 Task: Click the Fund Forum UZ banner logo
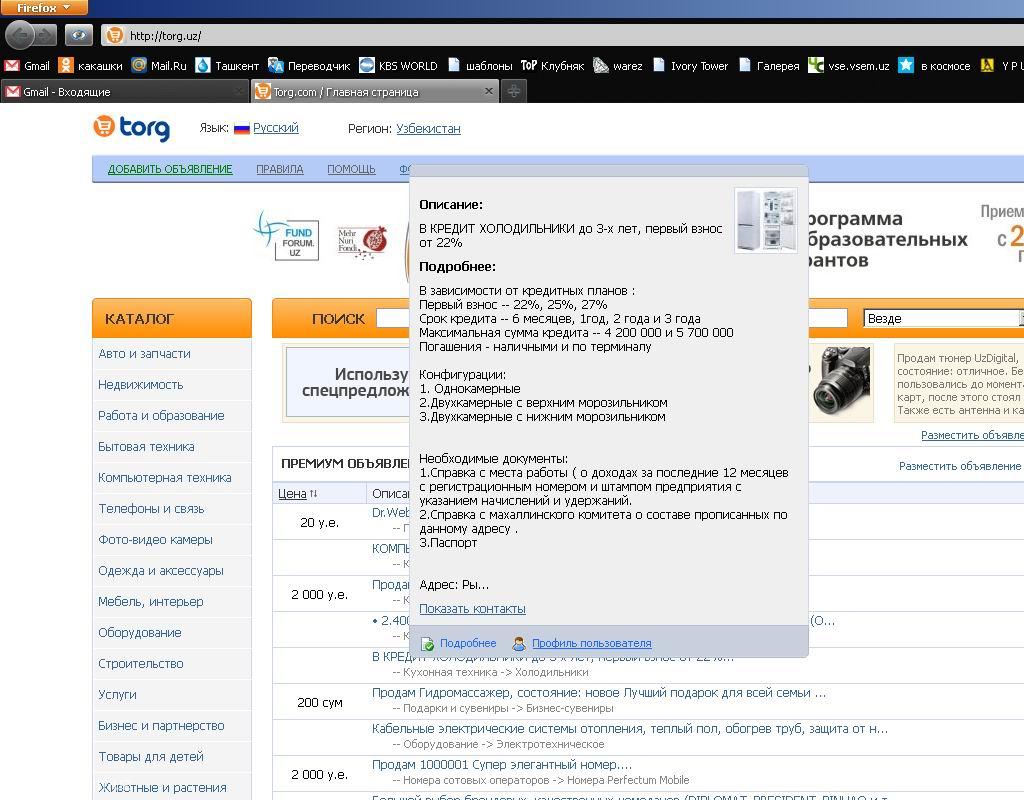287,236
